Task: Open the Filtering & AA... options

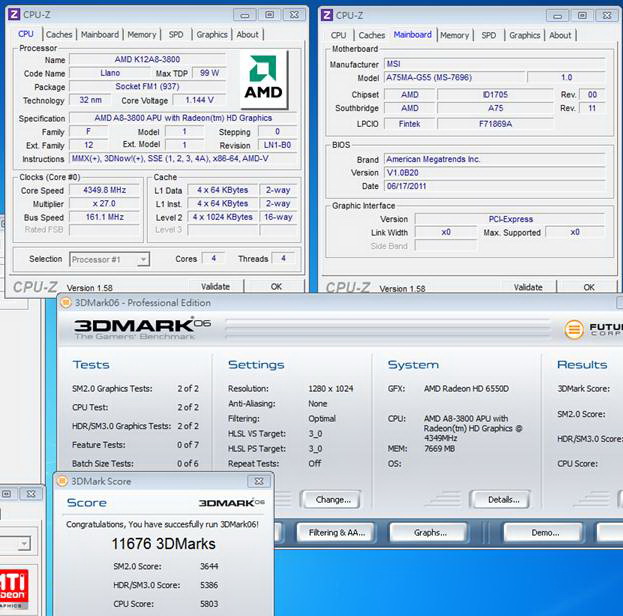Action: click(x=336, y=533)
